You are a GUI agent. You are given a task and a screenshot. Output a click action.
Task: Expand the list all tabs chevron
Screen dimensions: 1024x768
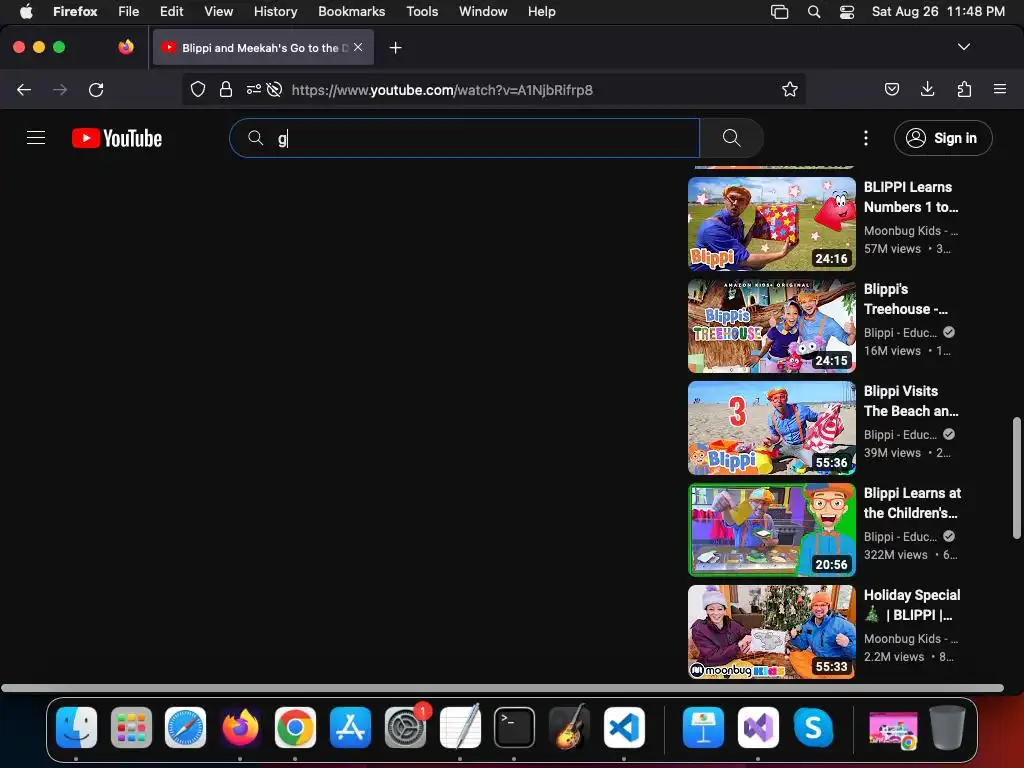964,47
